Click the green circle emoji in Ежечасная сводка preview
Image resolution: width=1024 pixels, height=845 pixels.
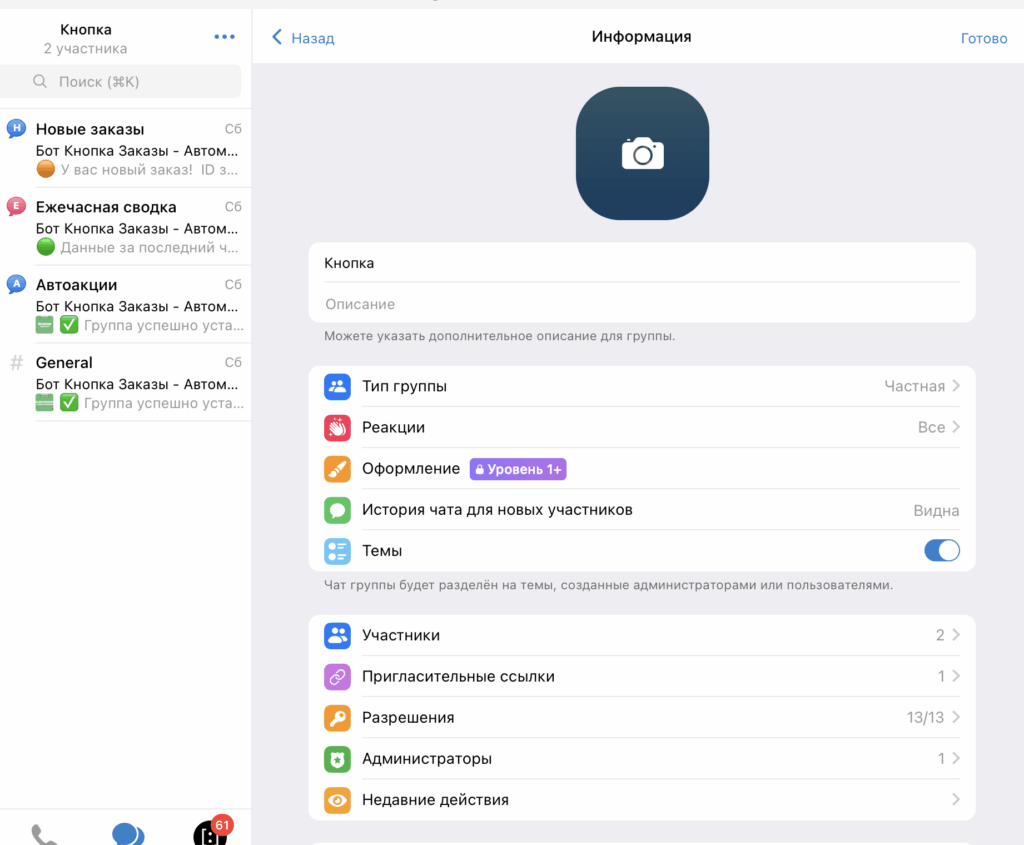(x=46, y=247)
